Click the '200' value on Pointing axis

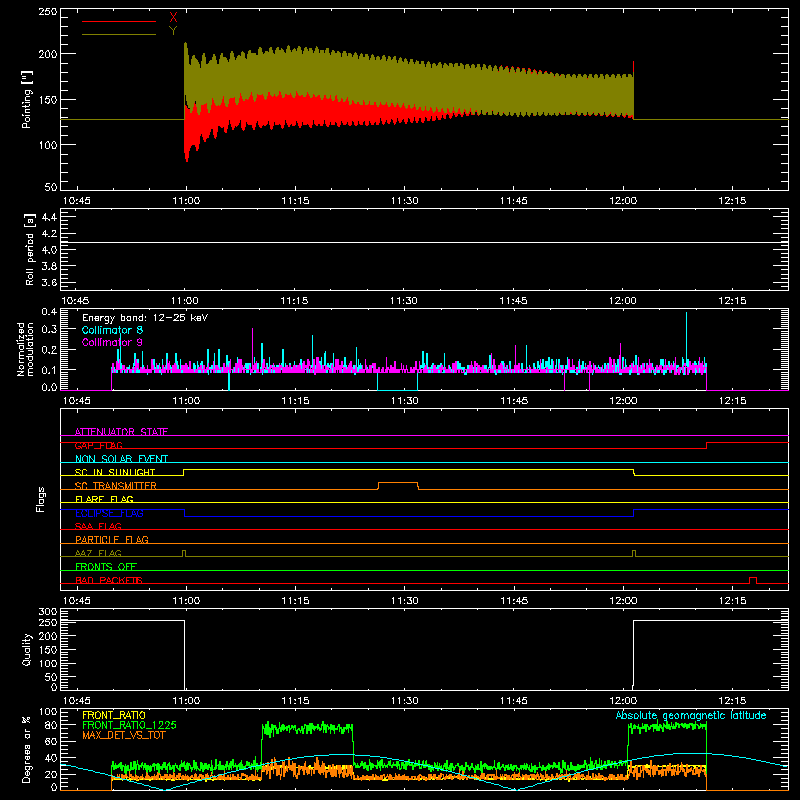pos(48,54)
